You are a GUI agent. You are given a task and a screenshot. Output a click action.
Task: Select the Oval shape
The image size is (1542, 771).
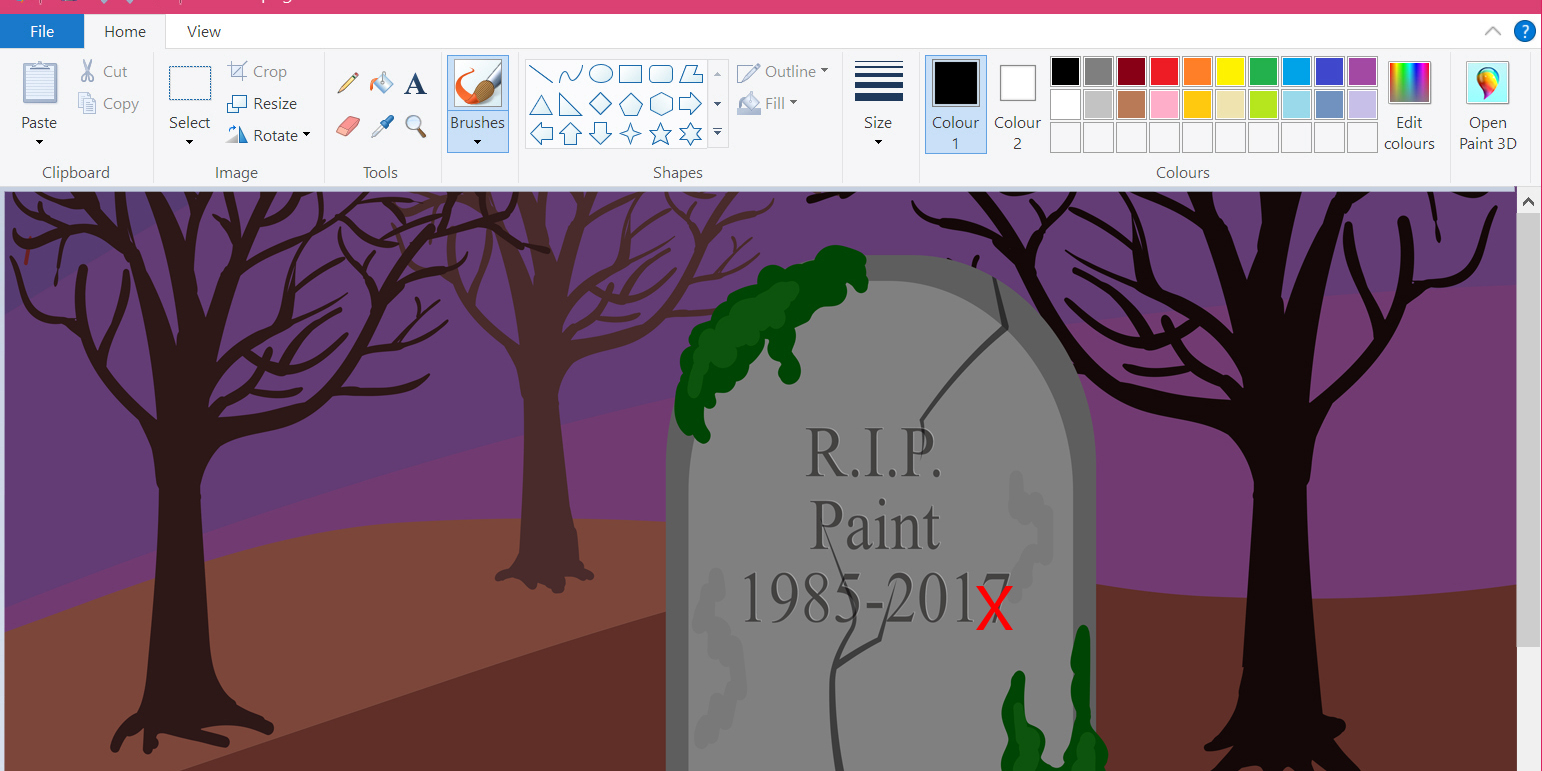coord(600,73)
